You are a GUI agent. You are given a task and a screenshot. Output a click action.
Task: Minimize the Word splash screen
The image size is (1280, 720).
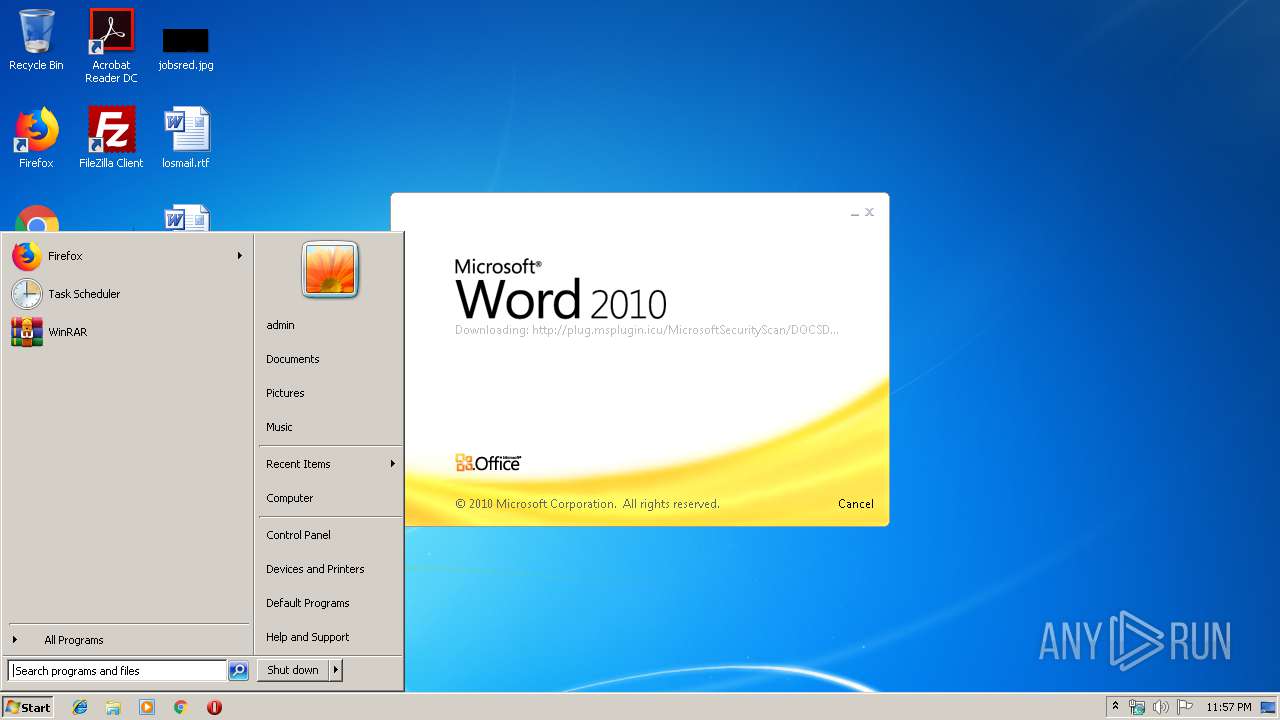855,213
